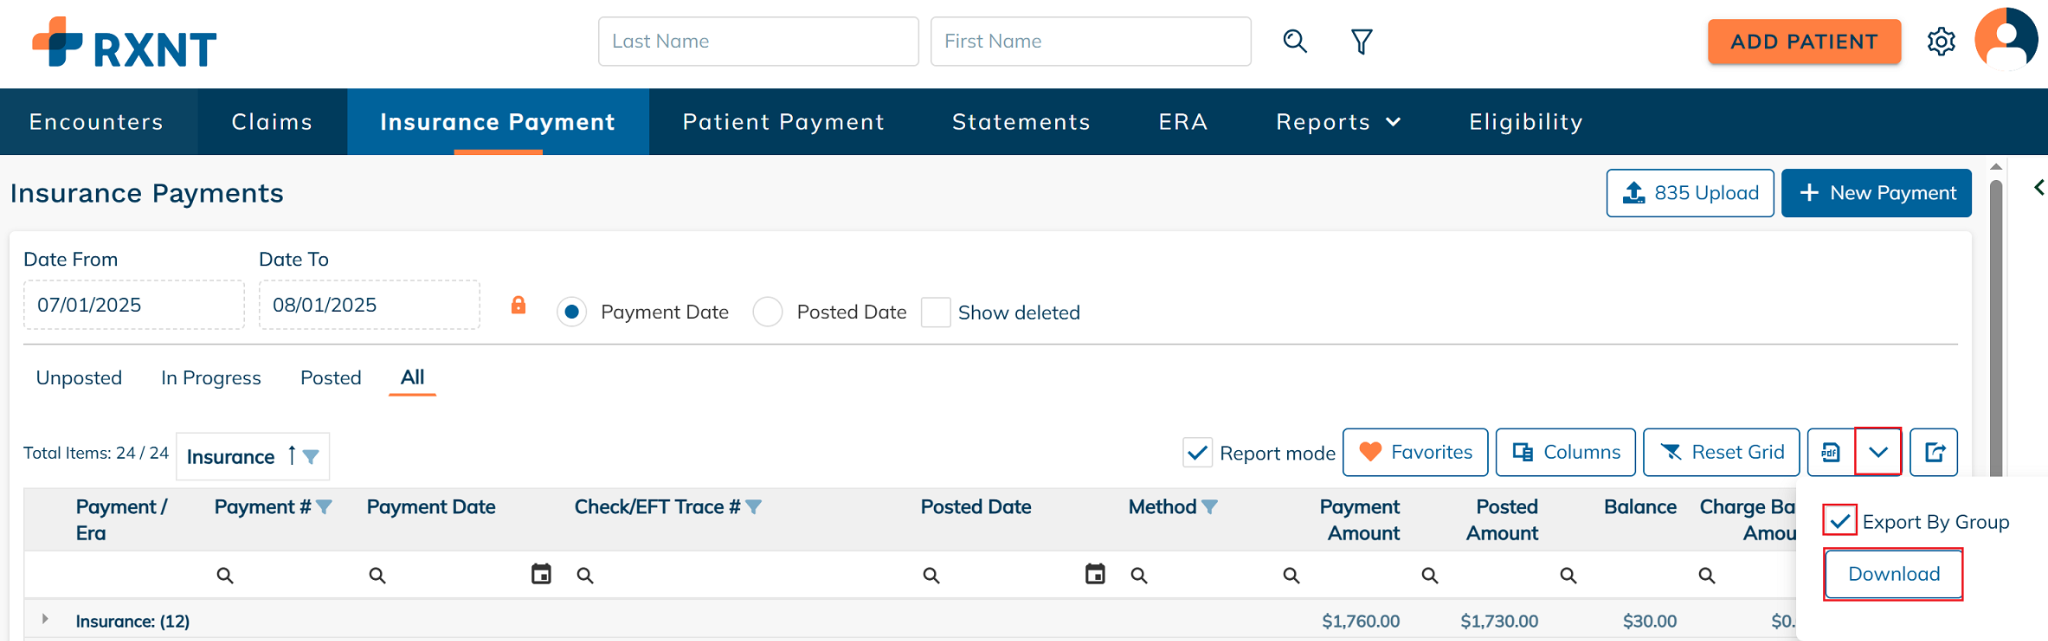The image size is (2048, 641).
Task: Click the Payment # column filter icon
Action: tap(324, 507)
